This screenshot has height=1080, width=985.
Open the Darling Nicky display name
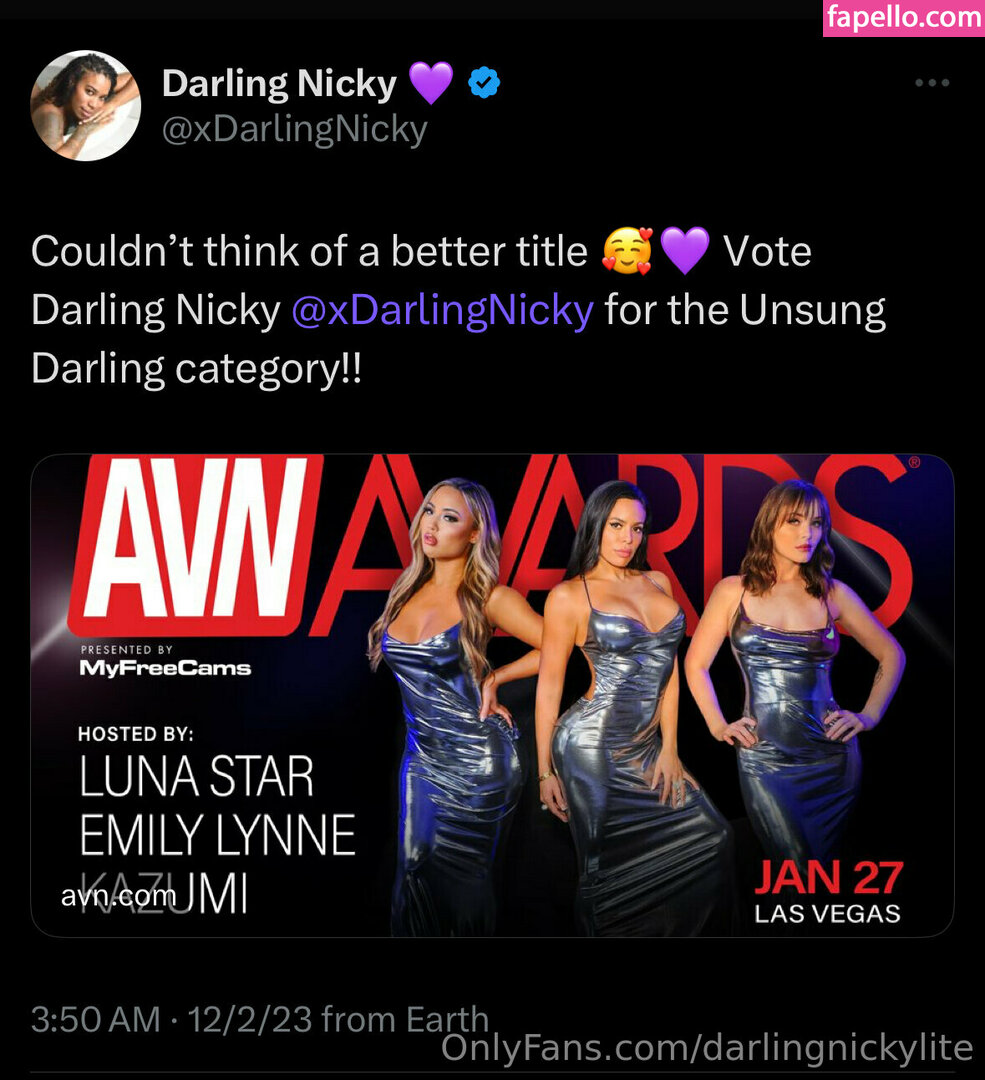(279, 83)
